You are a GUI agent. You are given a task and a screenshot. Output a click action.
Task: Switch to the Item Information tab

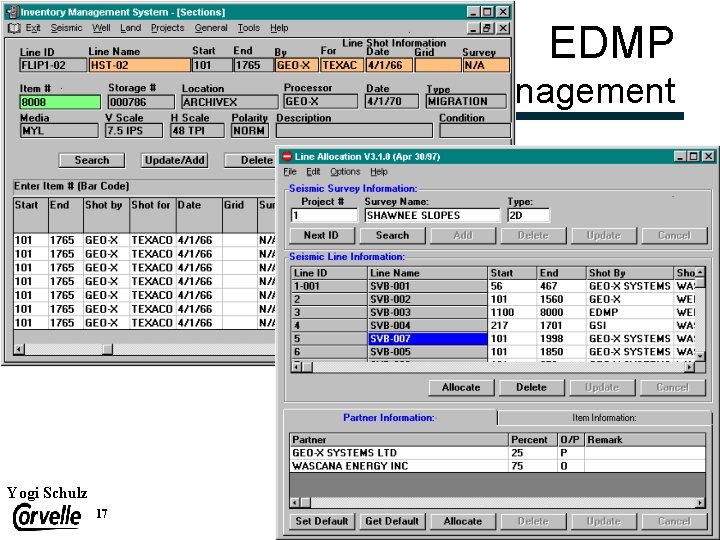[604, 418]
